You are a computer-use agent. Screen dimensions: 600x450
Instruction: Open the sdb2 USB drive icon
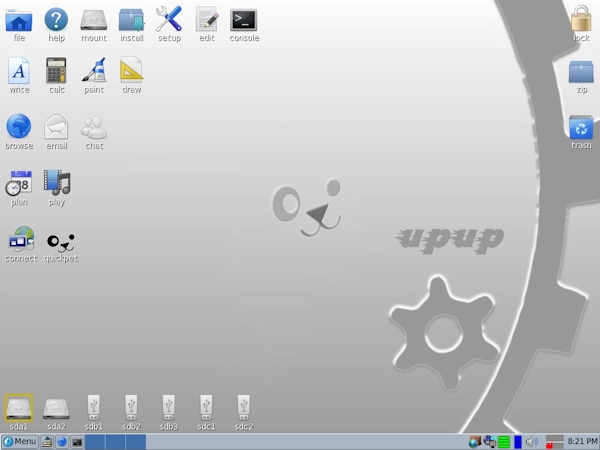click(131, 408)
